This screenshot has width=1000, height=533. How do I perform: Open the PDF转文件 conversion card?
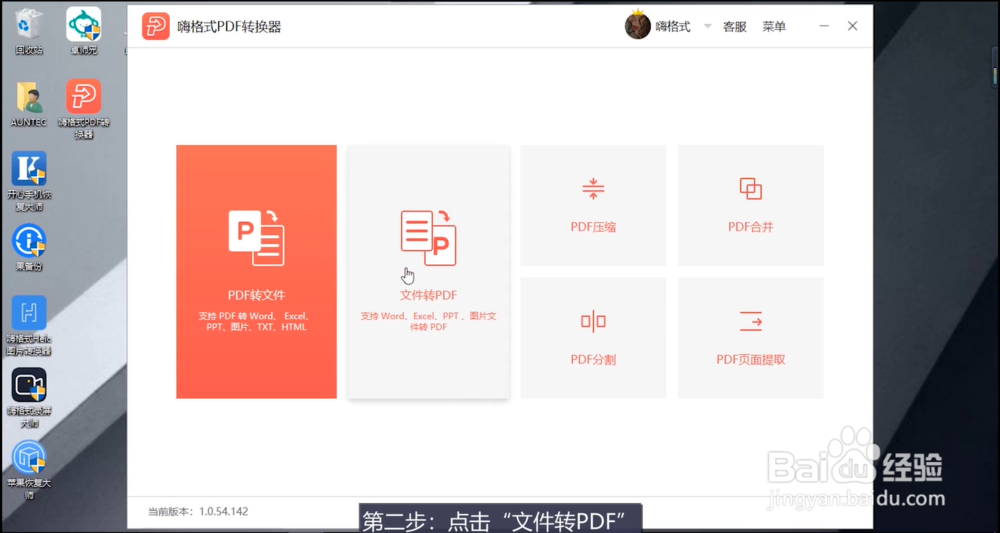[256, 272]
